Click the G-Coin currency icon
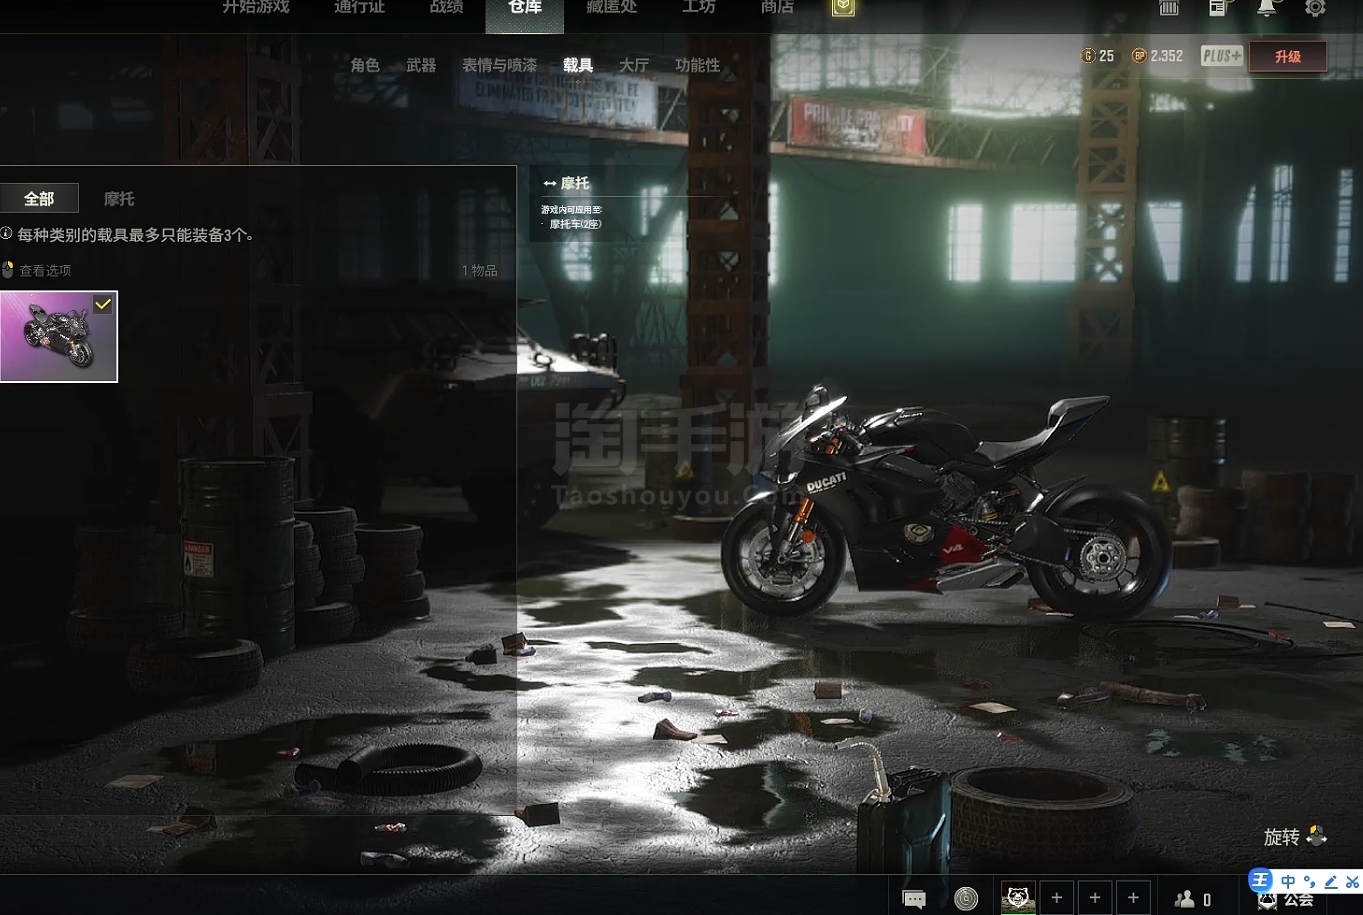 1088,56
